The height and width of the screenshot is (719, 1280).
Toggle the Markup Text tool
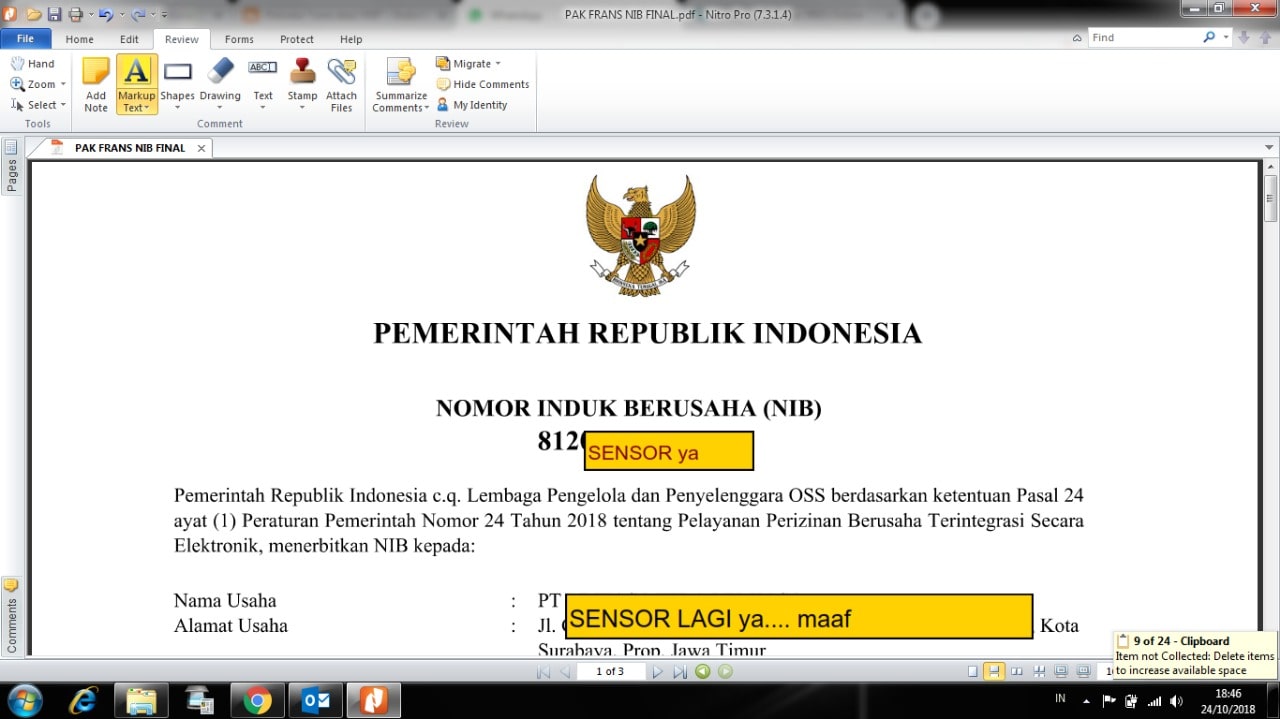click(x=137, y=84)
